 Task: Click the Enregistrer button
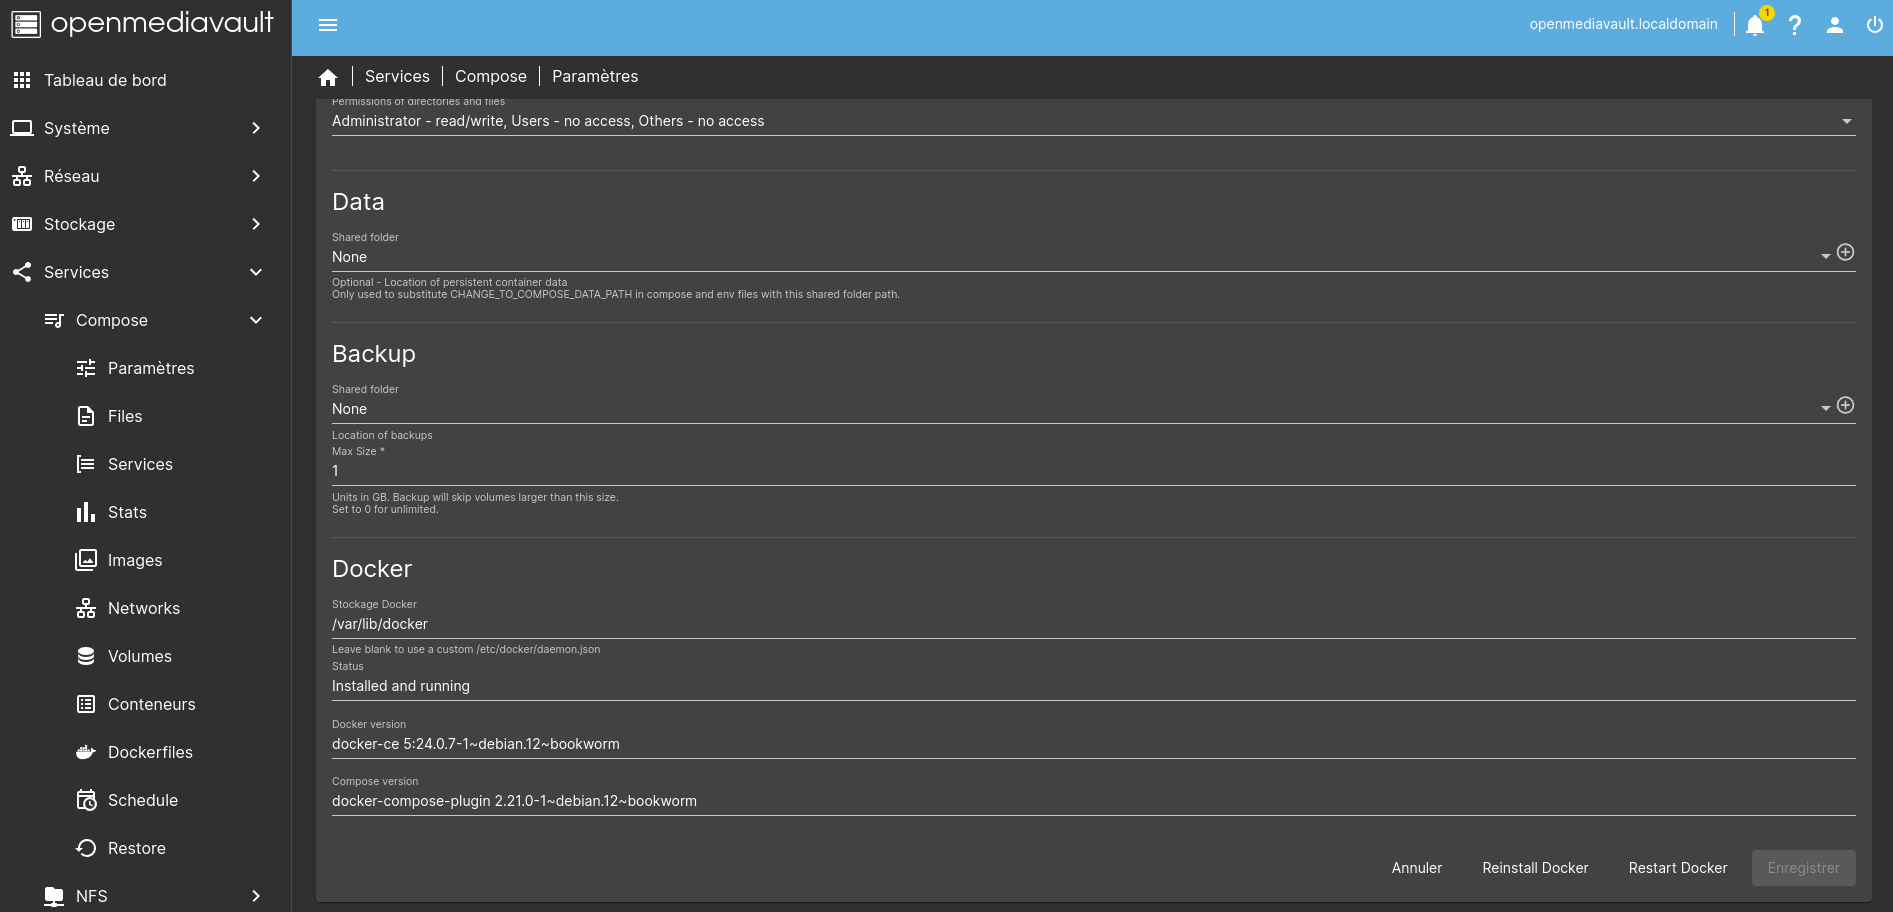point(1803,868)
